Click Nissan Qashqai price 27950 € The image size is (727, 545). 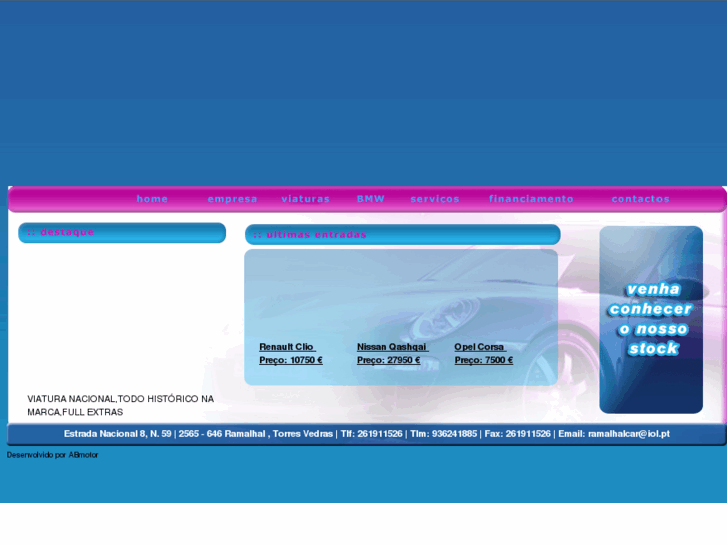(x=389, y=360)
